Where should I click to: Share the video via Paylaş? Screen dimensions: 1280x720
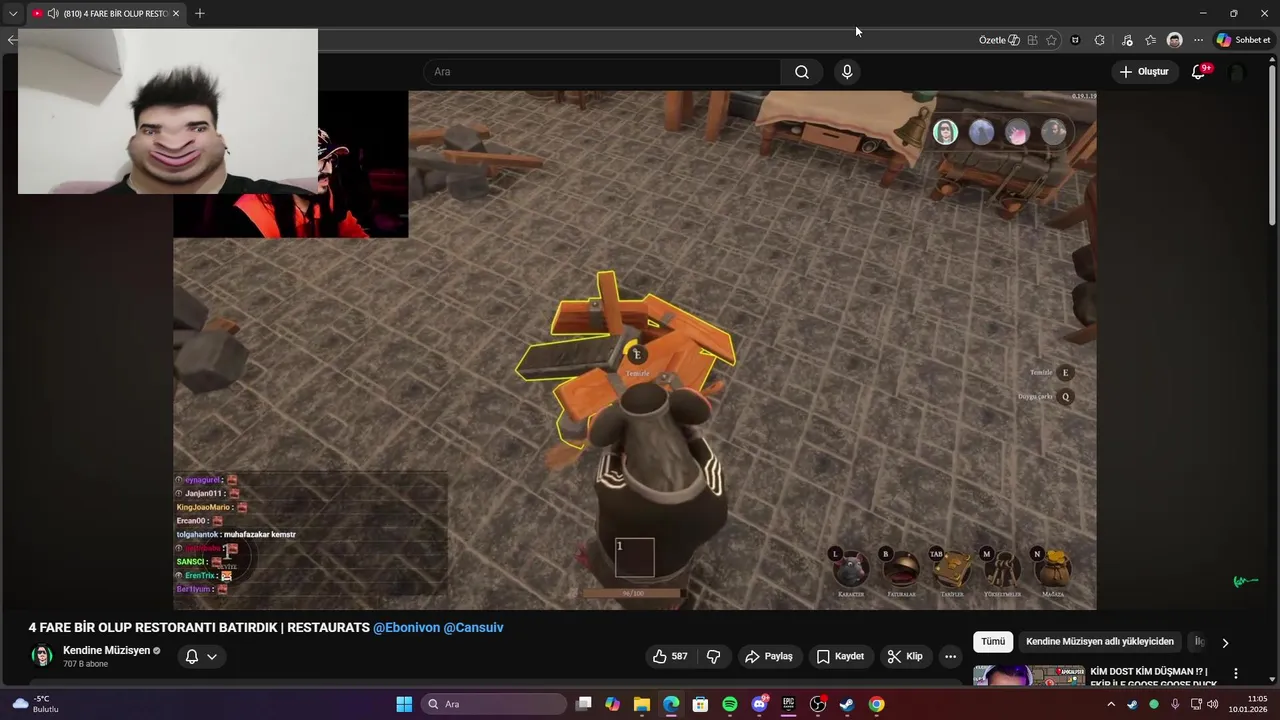point(769,656)
